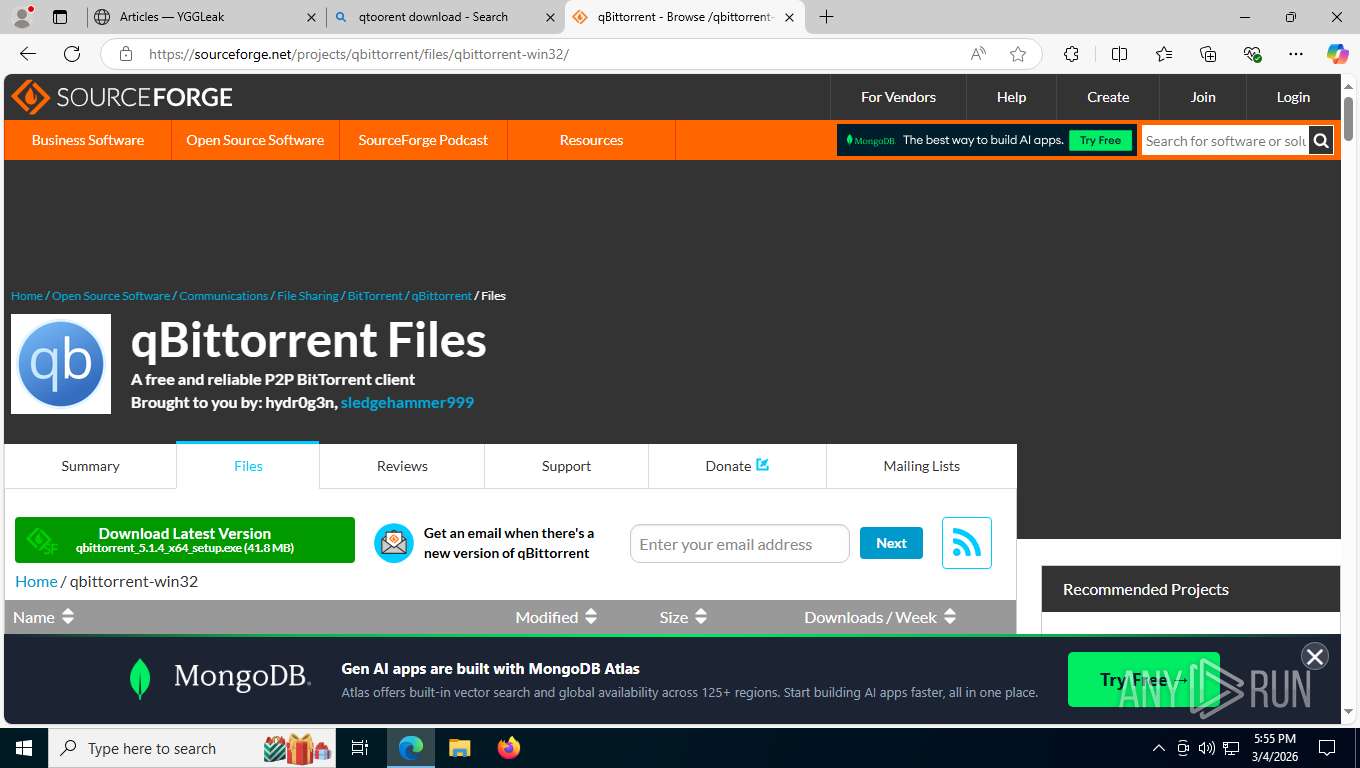Click the Read aloud icon

pyautogui.click(x=978, y=54)
